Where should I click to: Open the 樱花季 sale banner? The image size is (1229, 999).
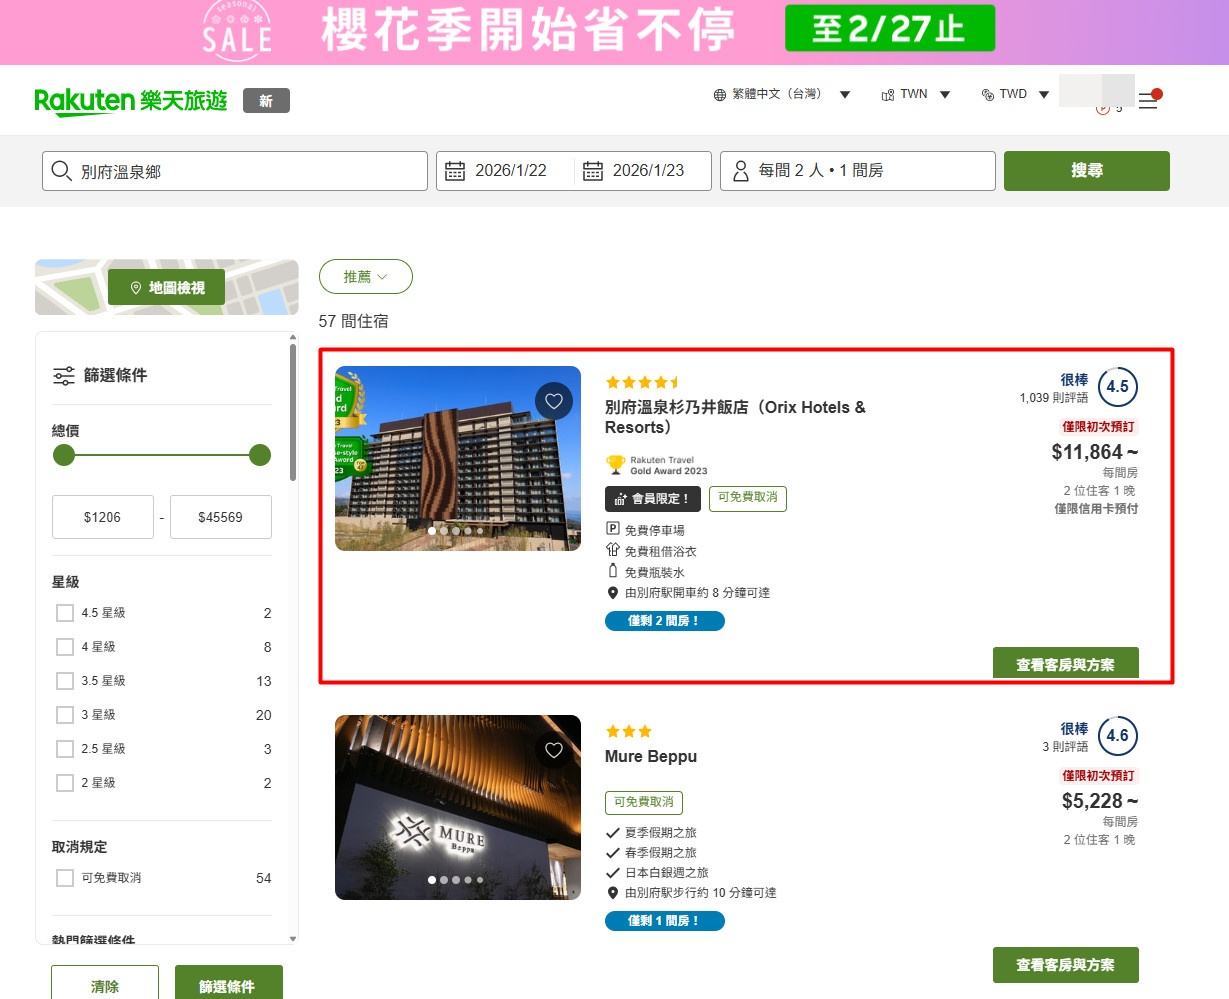click(x=614, y=31)
